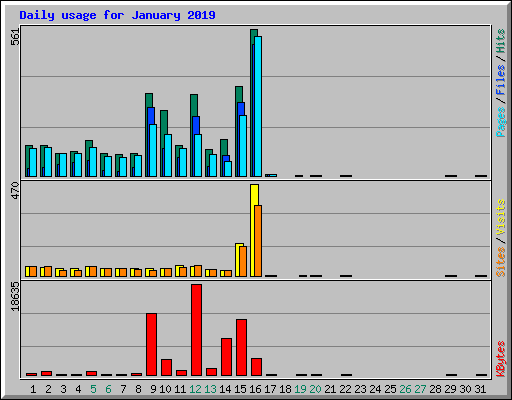Click day 9 on the x-axis
The height and width of the screenshot is (400, 512).
(153, 389)
